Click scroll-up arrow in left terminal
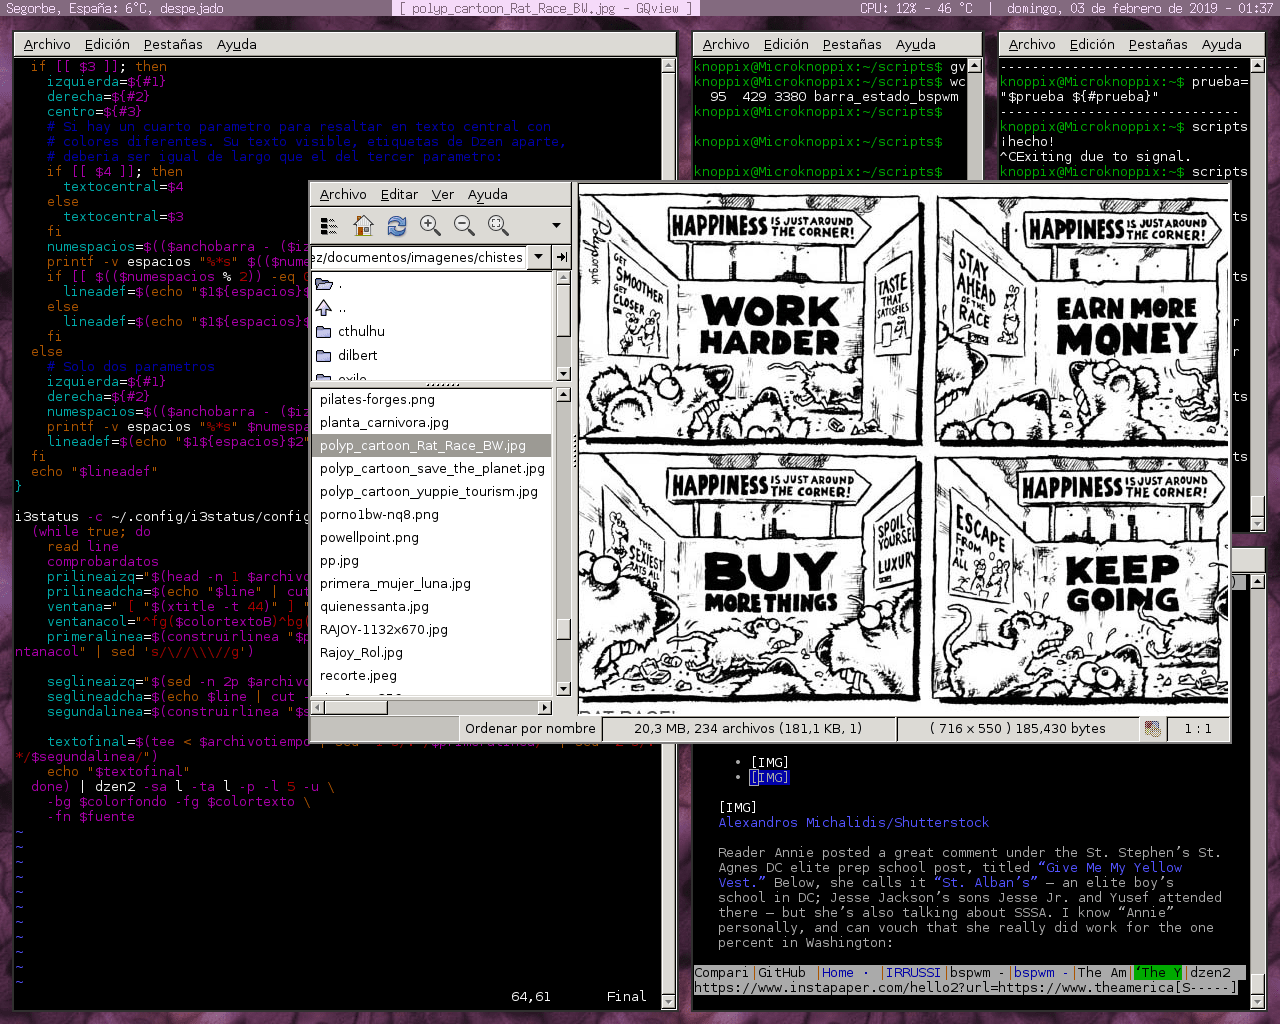The image size is (1280, 1024). 668,66
